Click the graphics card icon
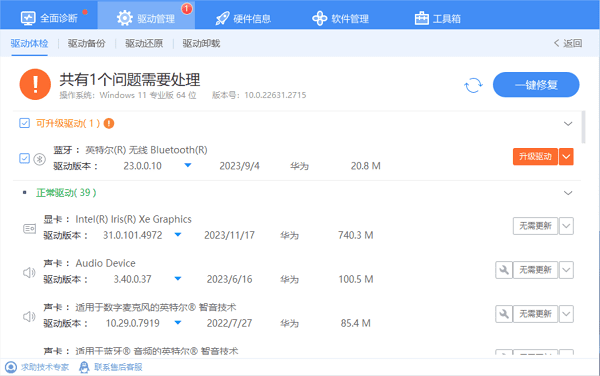 coord(29,229)
